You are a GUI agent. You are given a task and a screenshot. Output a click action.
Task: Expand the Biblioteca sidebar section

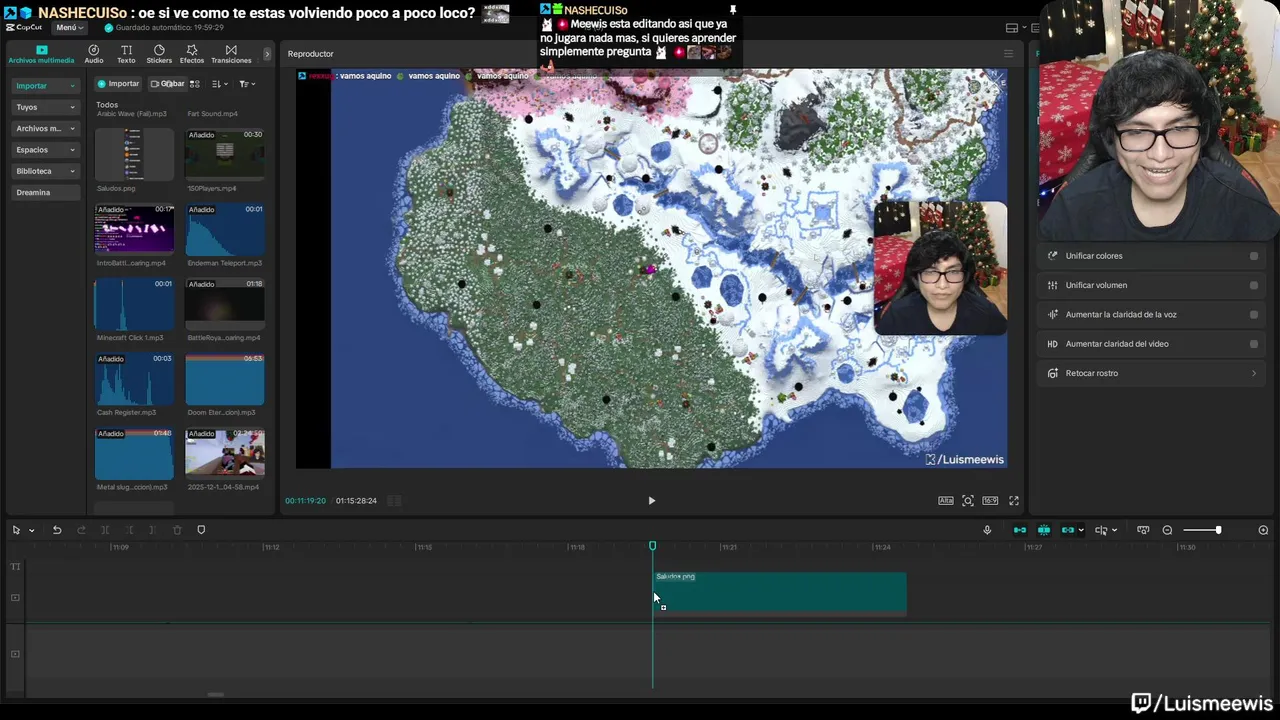coord(46,171)
